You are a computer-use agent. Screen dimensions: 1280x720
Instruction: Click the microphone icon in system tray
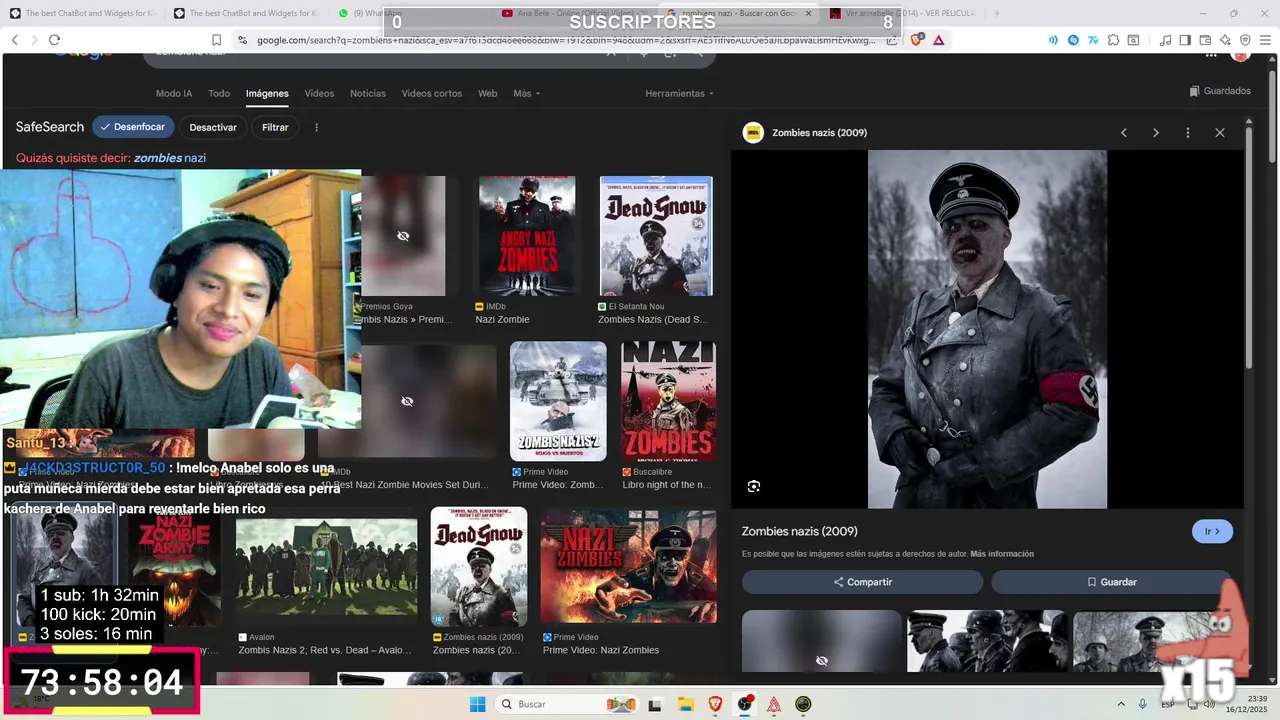pos(1143,704)
